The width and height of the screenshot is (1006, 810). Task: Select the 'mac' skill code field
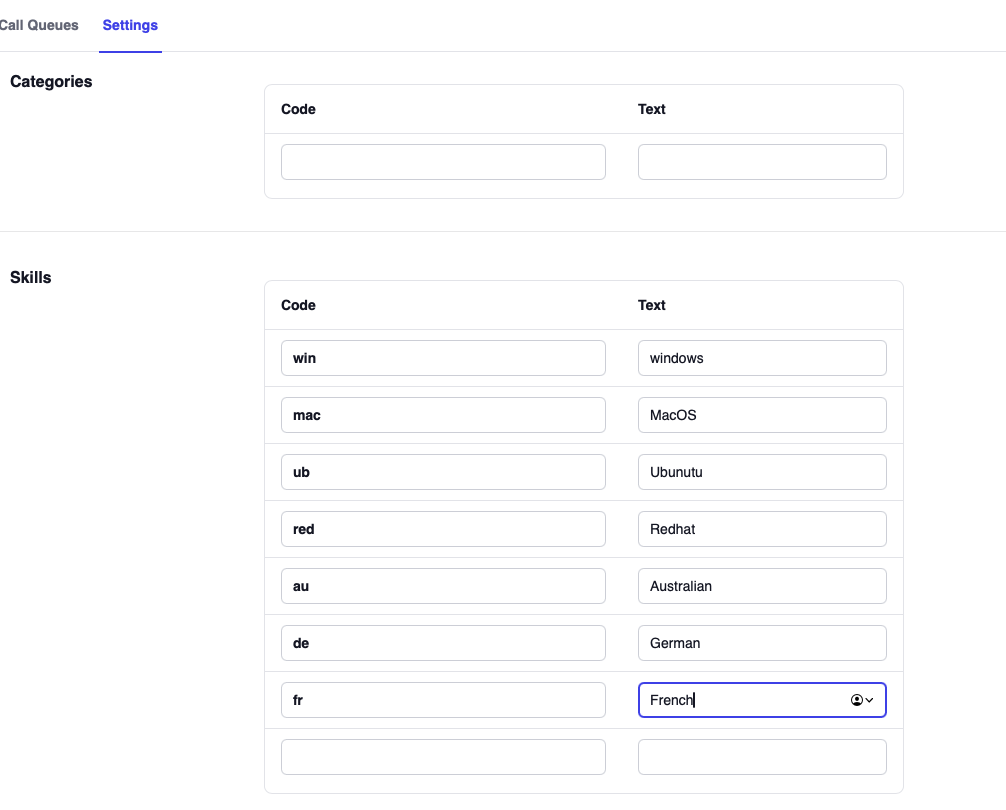tap(443, 415)
